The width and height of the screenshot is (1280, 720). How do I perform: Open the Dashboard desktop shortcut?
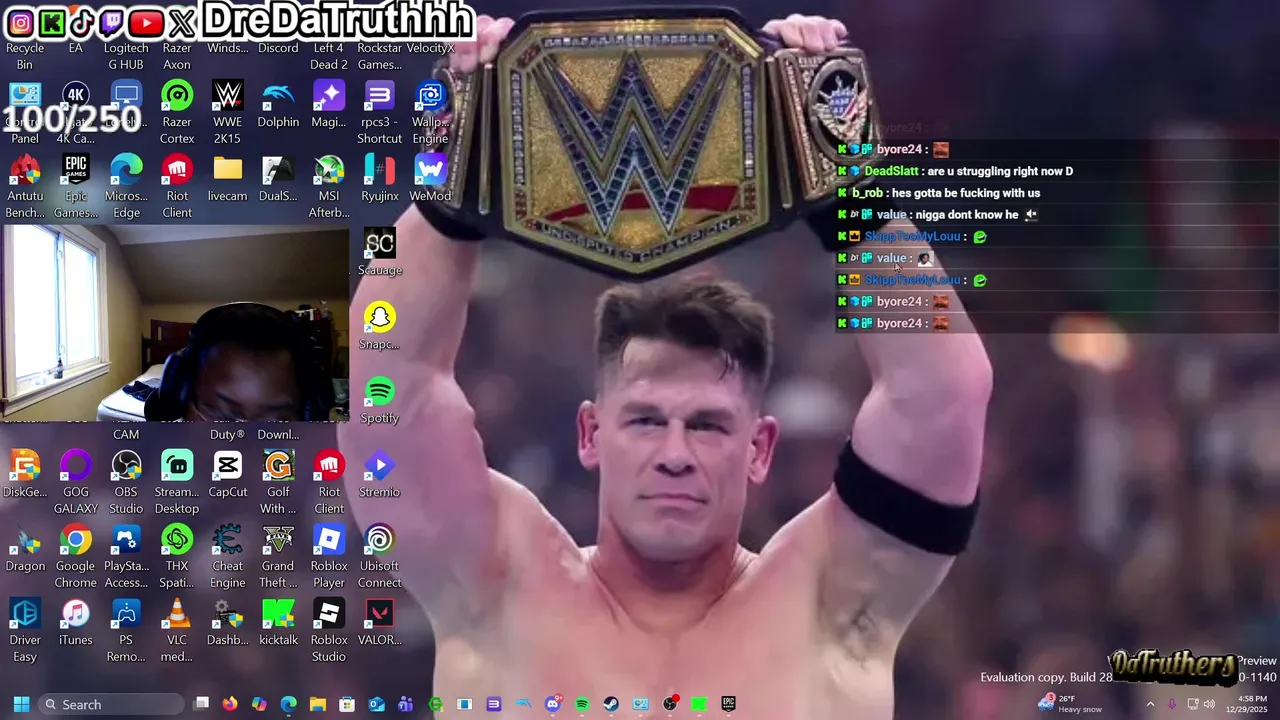coord(228,623)
